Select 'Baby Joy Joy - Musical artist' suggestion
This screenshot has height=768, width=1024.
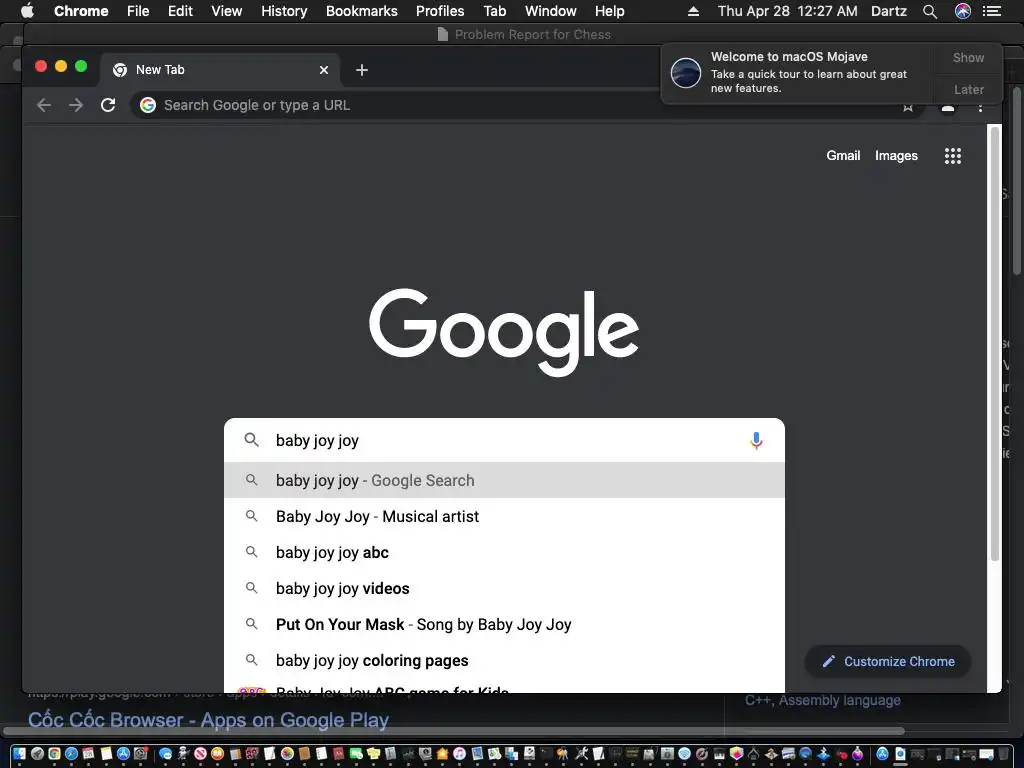[504, 516]
